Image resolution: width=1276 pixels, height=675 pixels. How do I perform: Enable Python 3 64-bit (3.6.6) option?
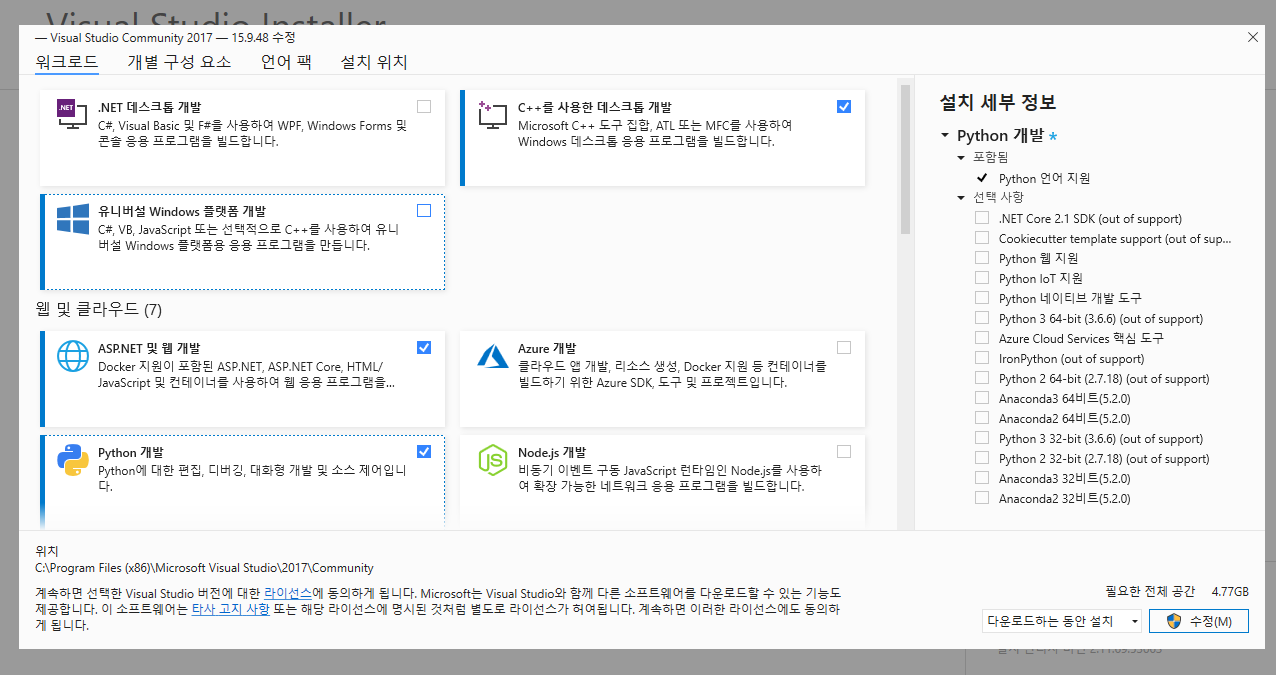click(x=982, y=318)
